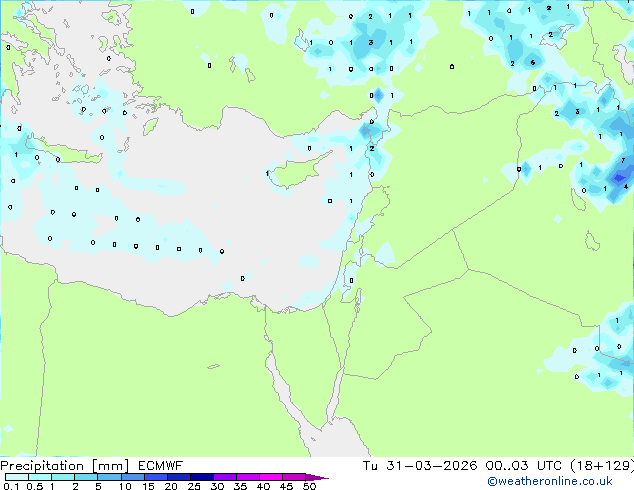Click the 35–40 mm magenta legend swatch
The image size is (634, 490).
click(247, 477)
